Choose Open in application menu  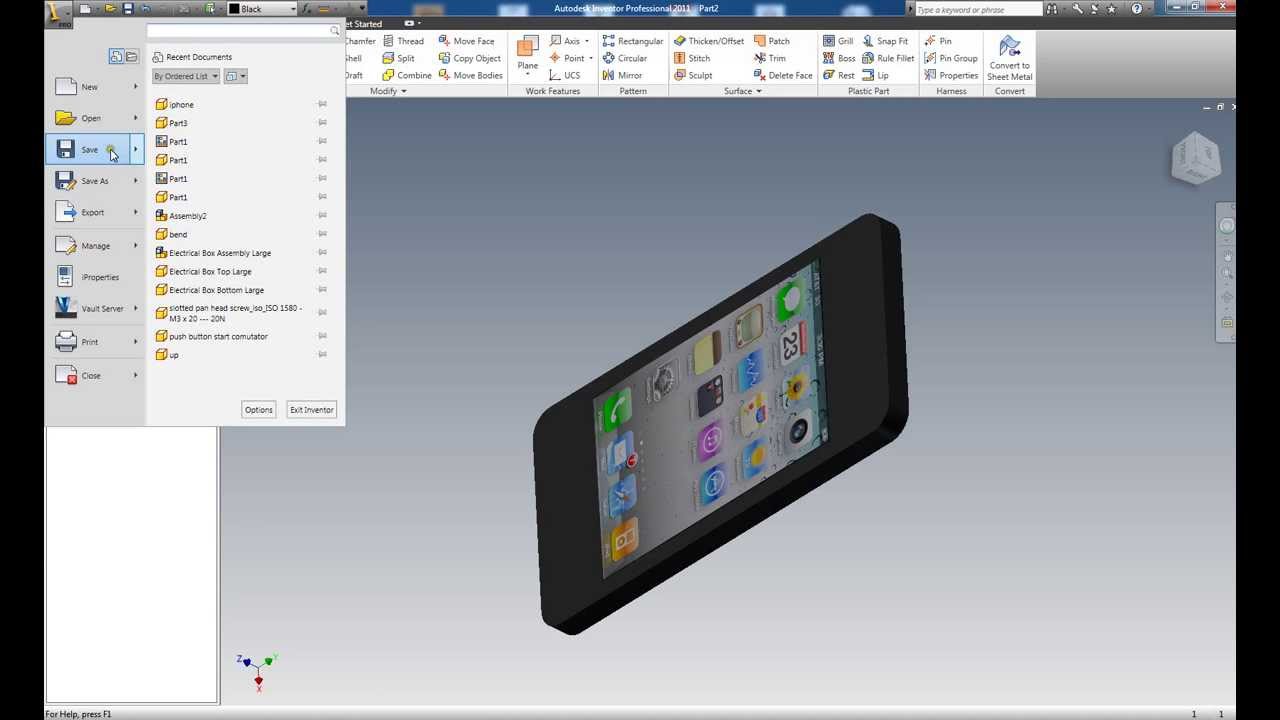click(95, 118)
